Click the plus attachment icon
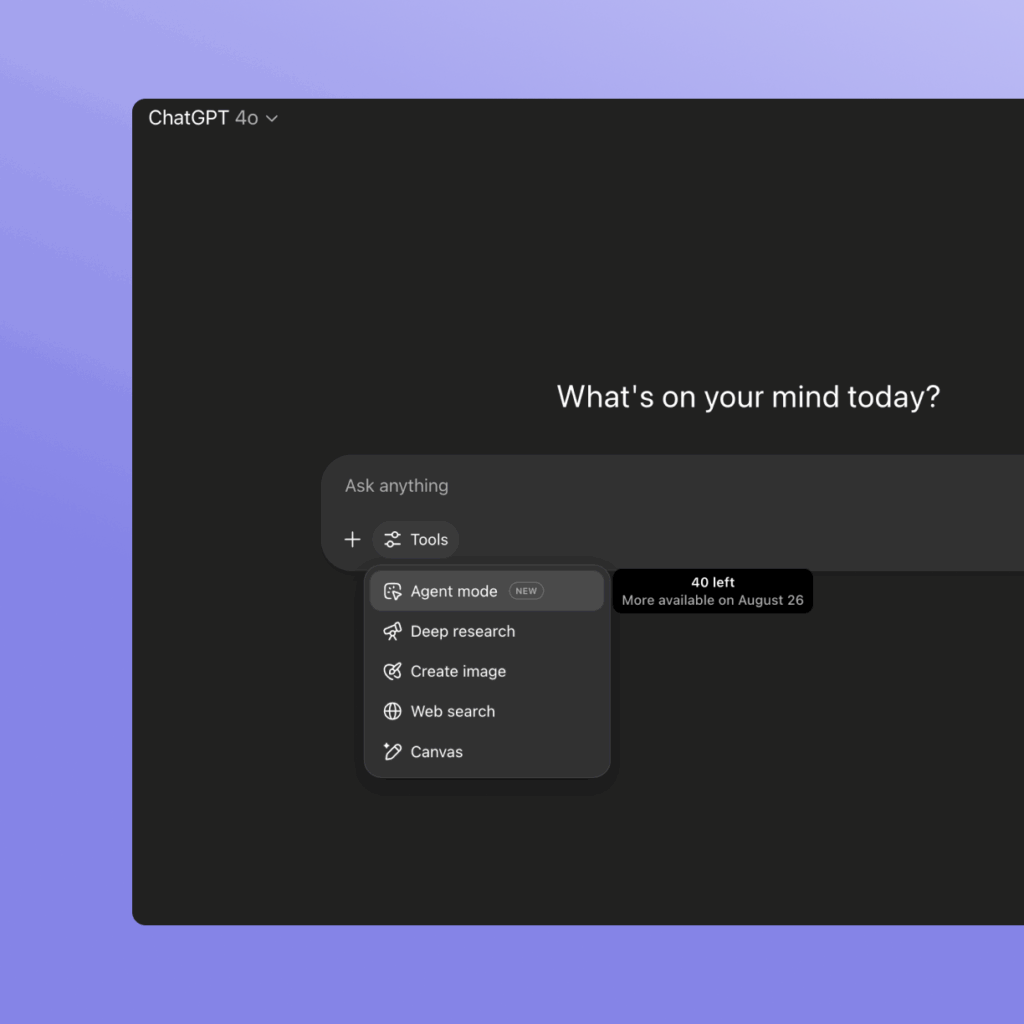The image size is (1024, 1024). pyautogui.click(x=352, y=539)
